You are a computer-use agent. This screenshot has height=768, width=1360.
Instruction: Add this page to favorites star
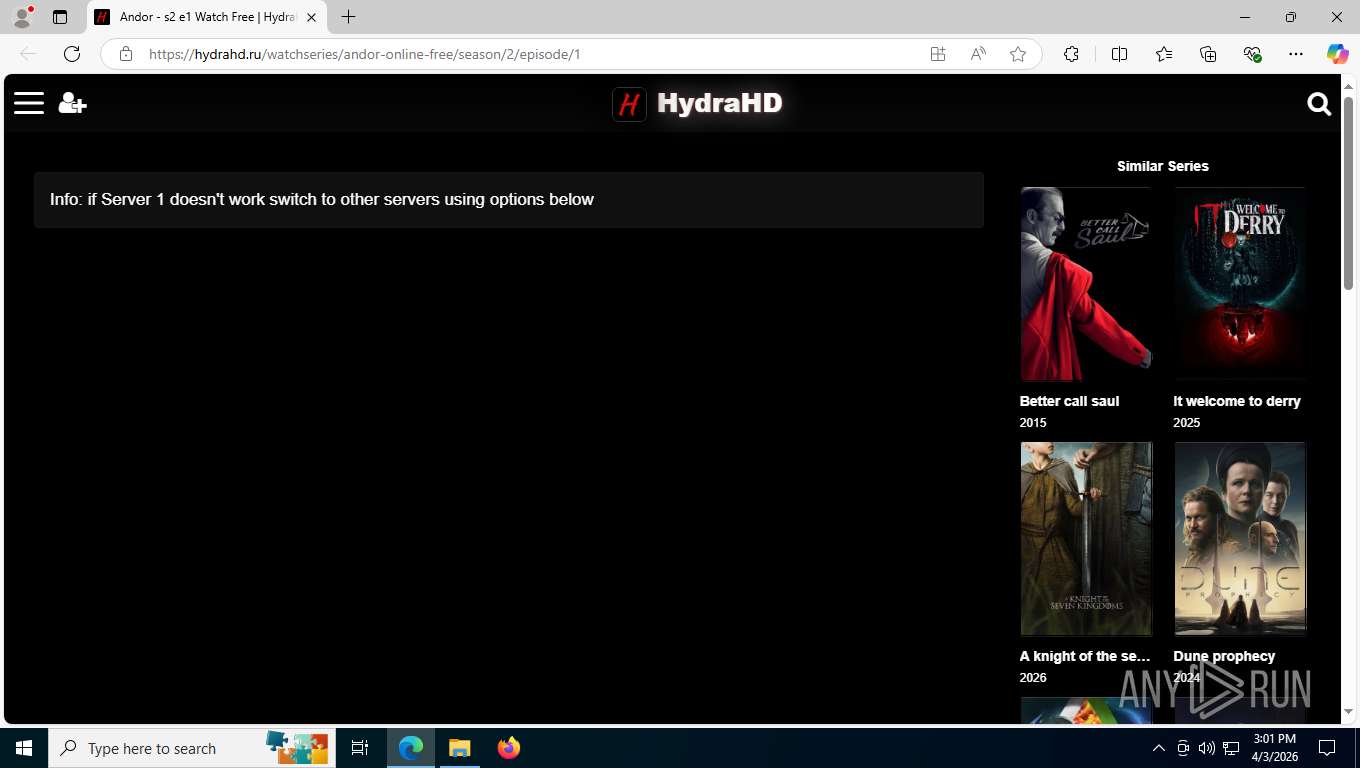(x=1018, y=54)
